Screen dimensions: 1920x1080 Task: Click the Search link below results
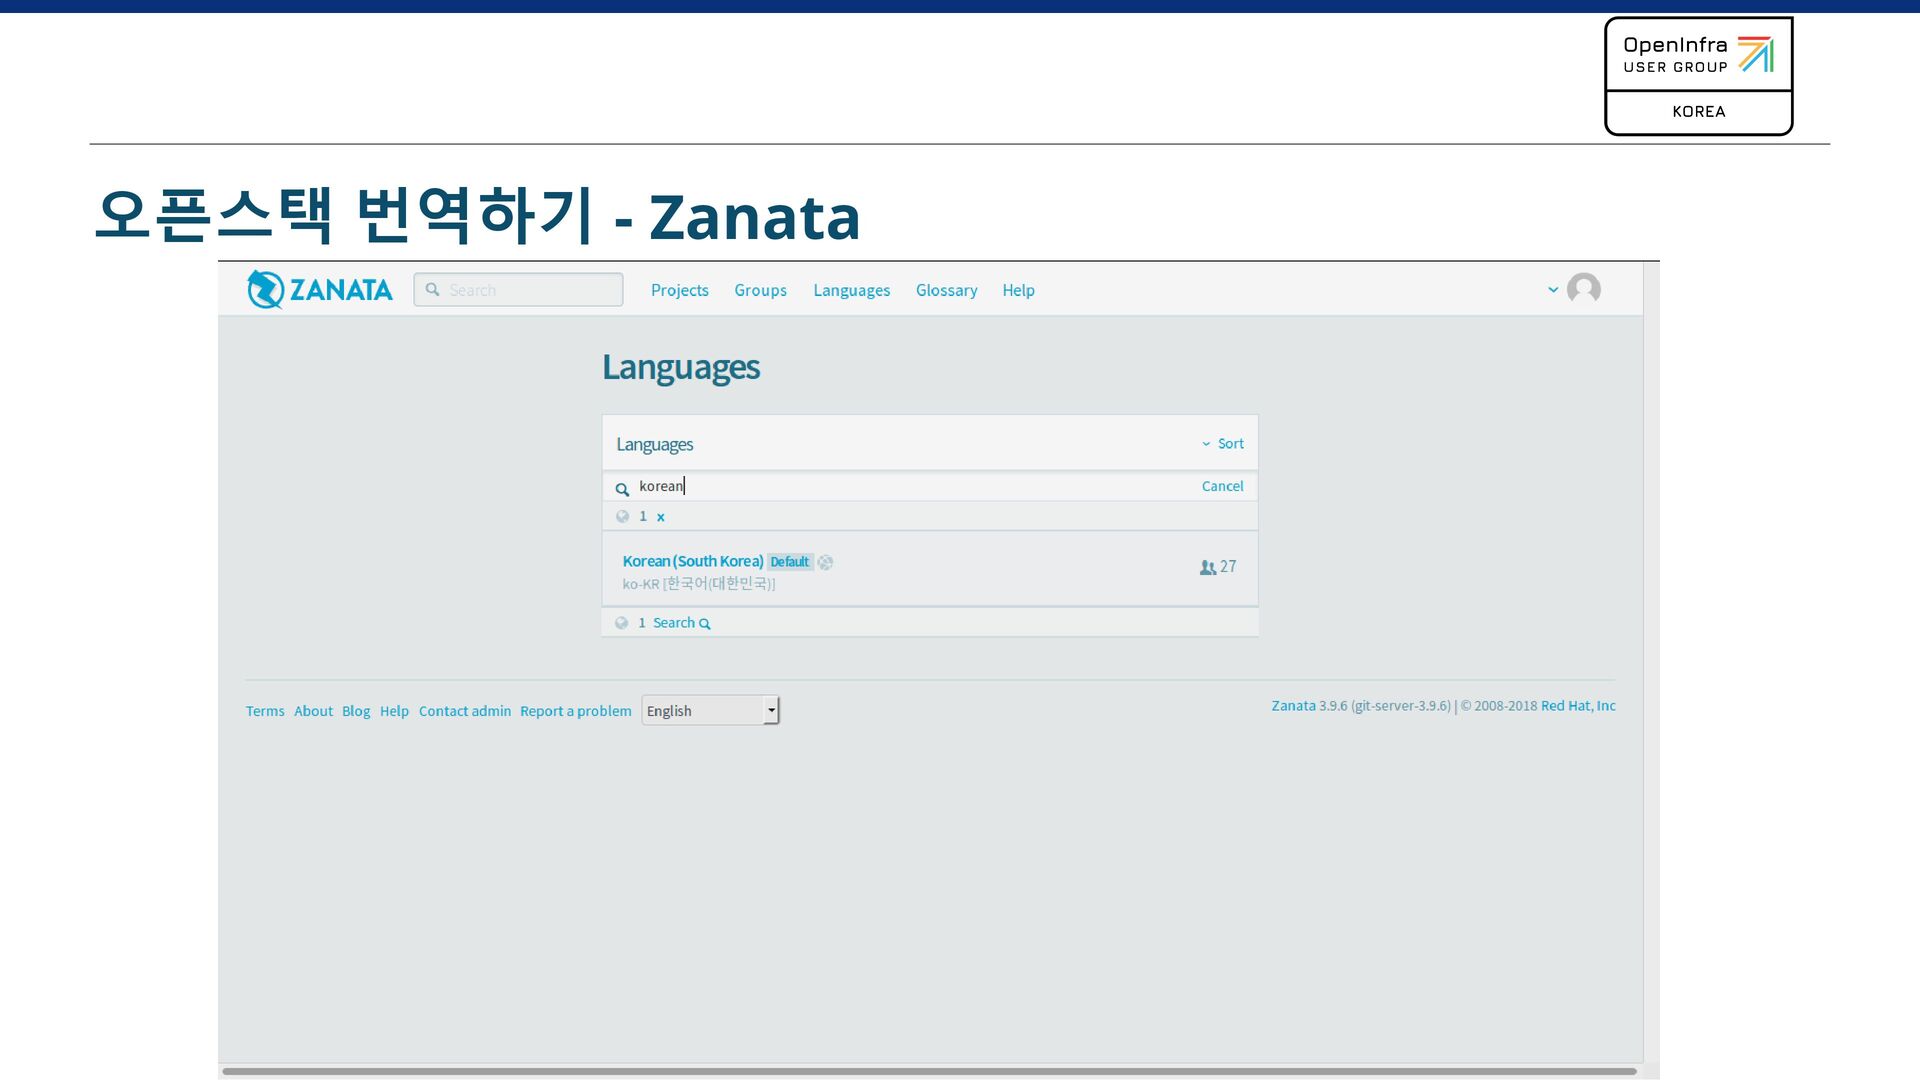(681, 623)
